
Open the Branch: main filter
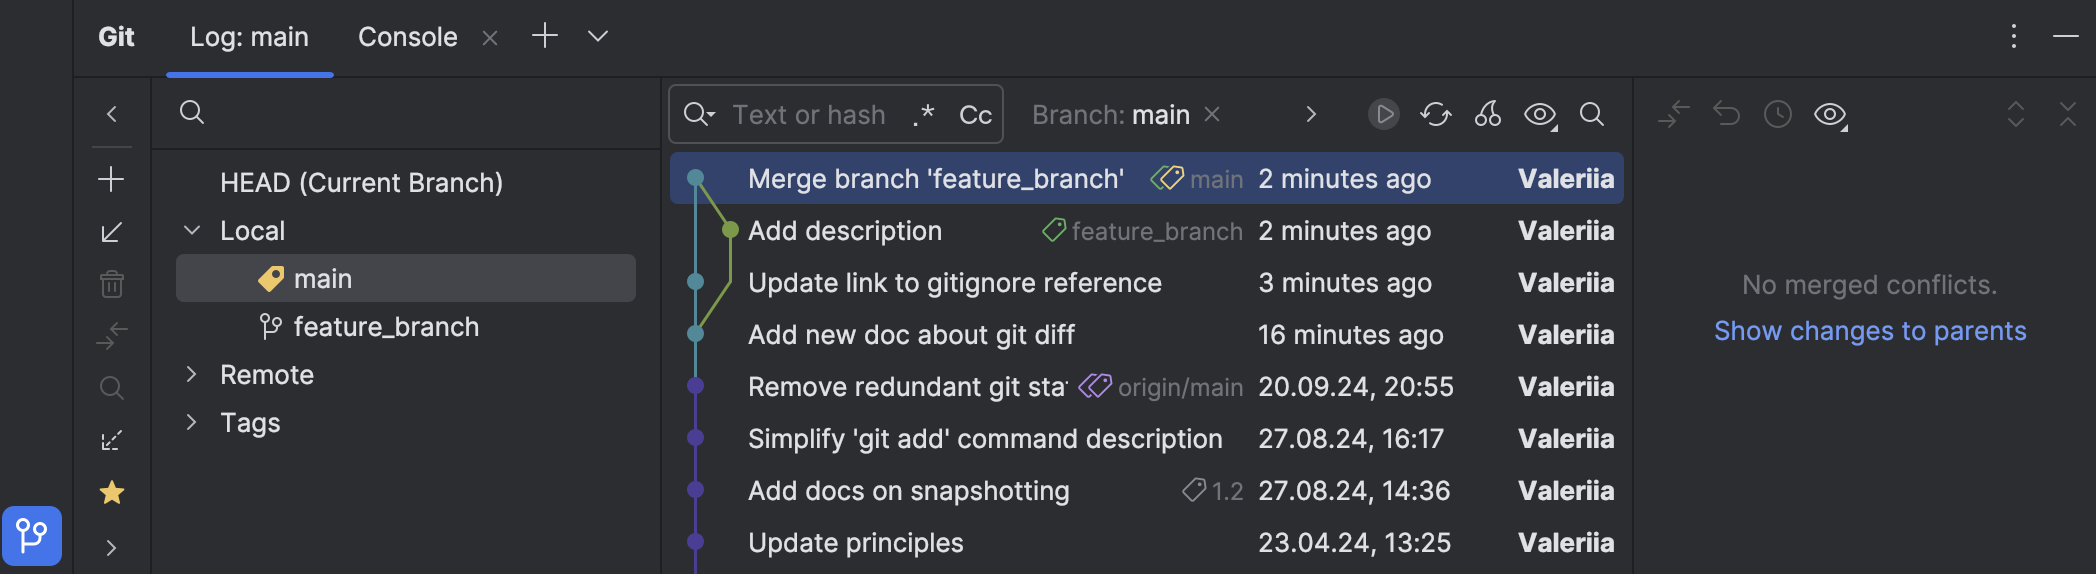1110,115
